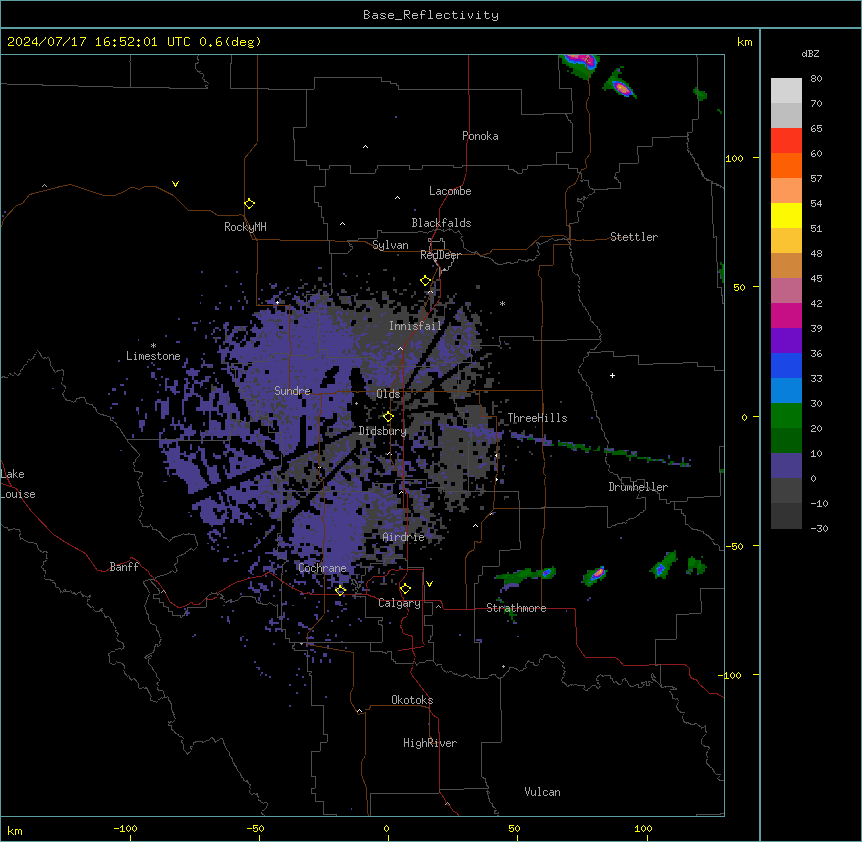Click the Olds town label
The image size is (862, 842).
[388, 394]
